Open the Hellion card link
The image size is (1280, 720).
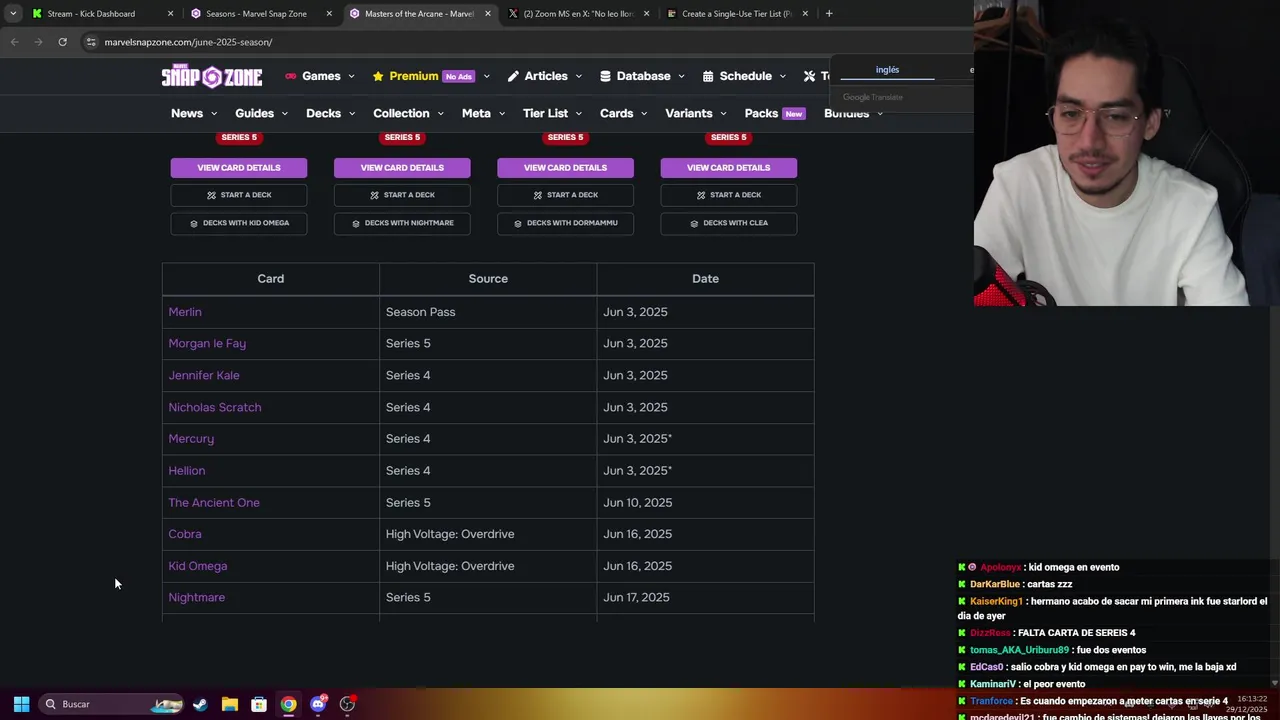(x=187, y=470)
